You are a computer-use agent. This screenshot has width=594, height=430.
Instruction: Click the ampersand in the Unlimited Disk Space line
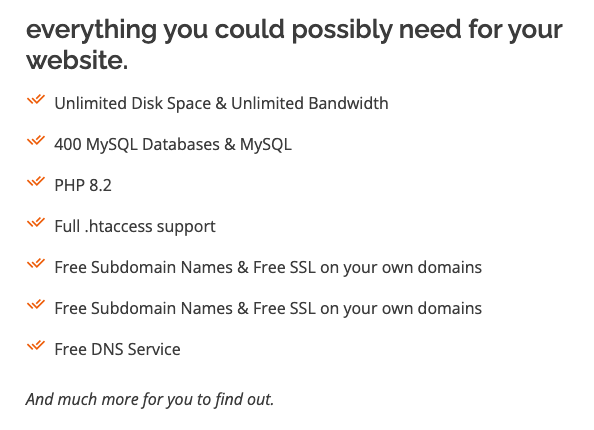pos(221,103)
